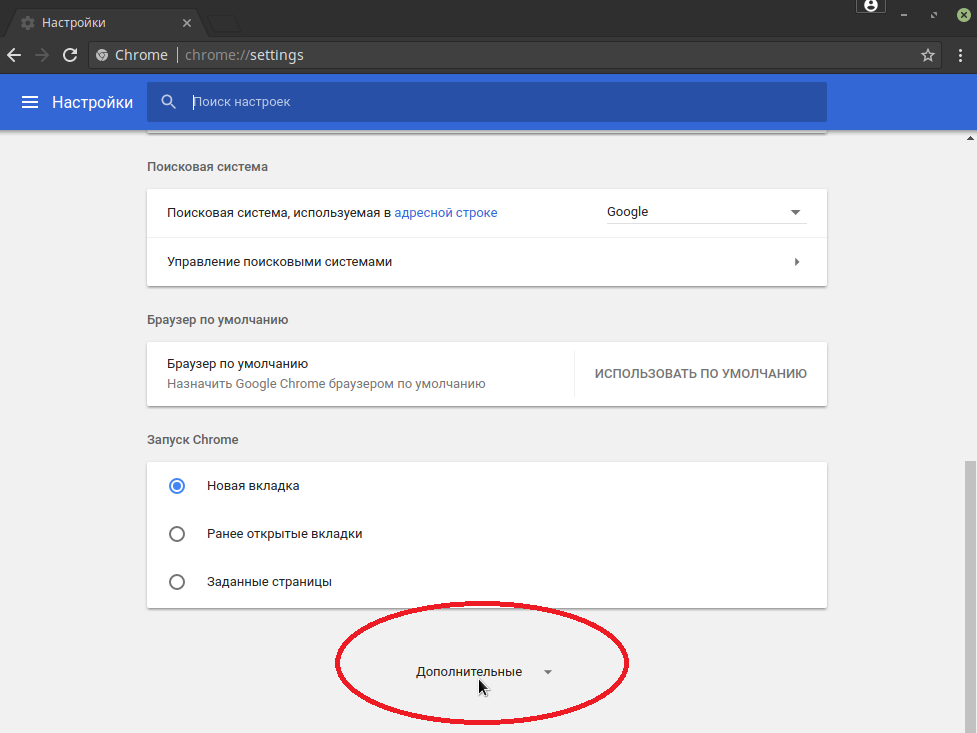Open the hamburger menu next to Настройки
This screenshot has height=733, width=977.
click(x=30, y=102)
